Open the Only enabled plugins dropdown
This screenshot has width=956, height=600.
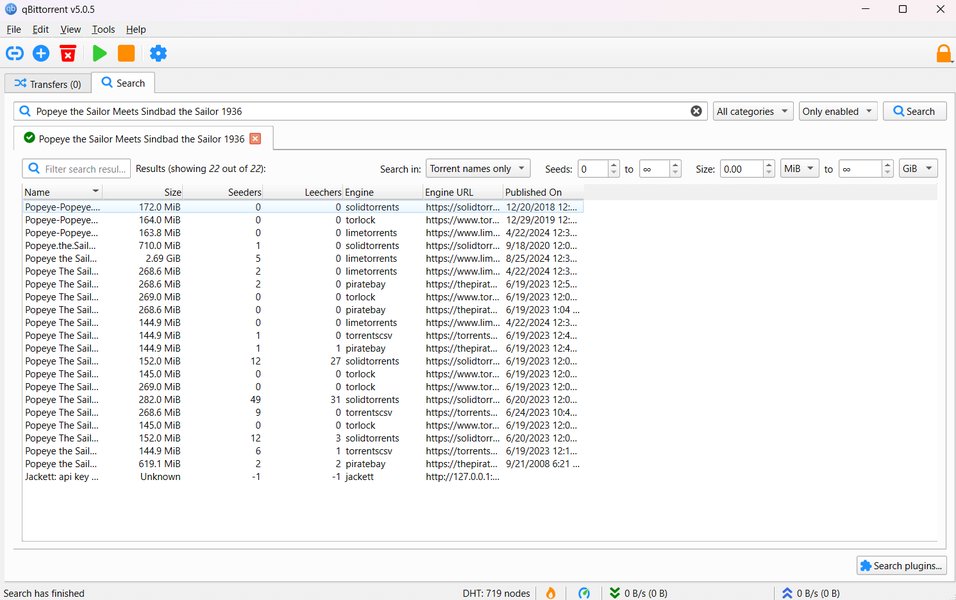tap(838, 111)
